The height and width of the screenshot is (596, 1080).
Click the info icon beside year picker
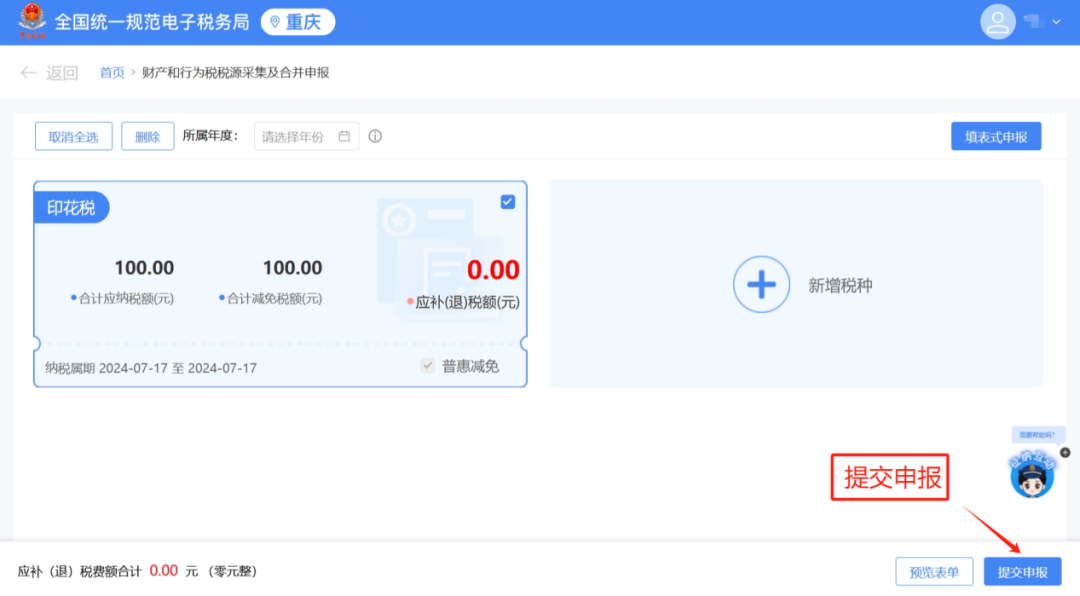click(x=375, y=136)
